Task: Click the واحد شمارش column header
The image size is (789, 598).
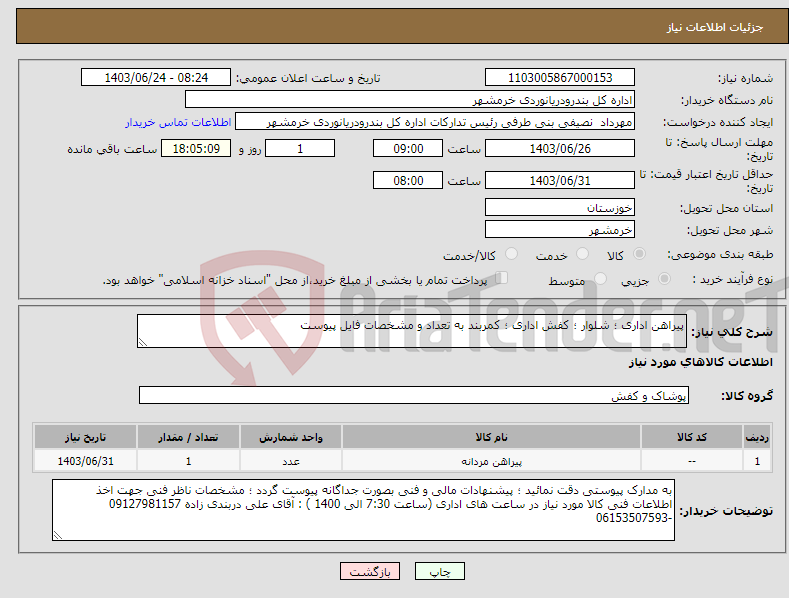Action: [291, 437]
